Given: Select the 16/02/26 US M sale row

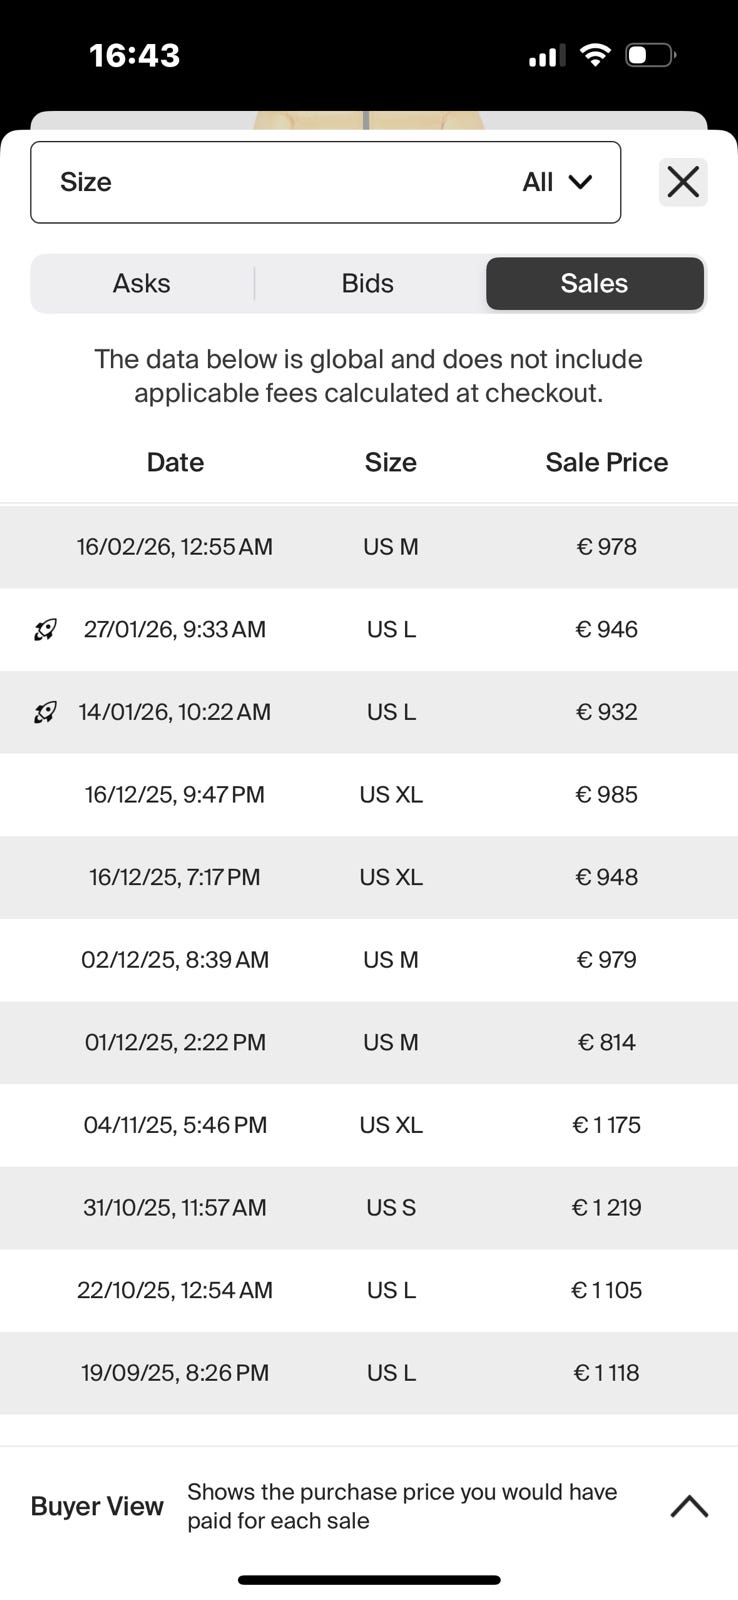Looking at the screenshot, I should pyautogui.click(x=369, y=547).
